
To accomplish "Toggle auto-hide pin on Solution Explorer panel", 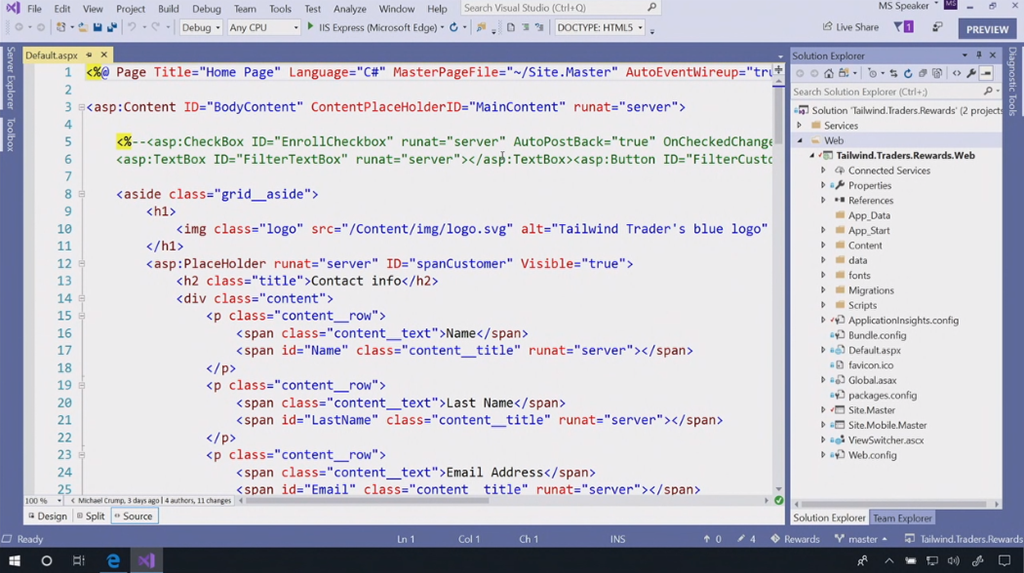I will [x=979, y=55].
